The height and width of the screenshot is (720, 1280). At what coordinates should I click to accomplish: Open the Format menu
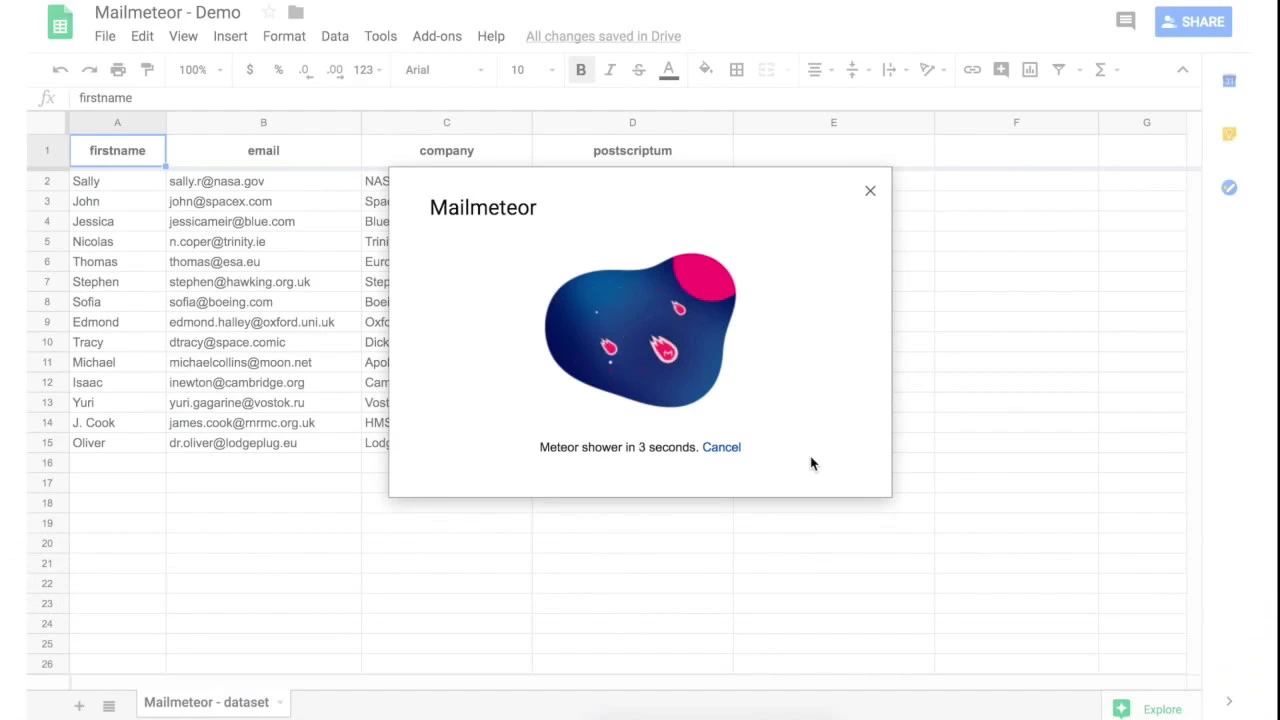[284, 36]
